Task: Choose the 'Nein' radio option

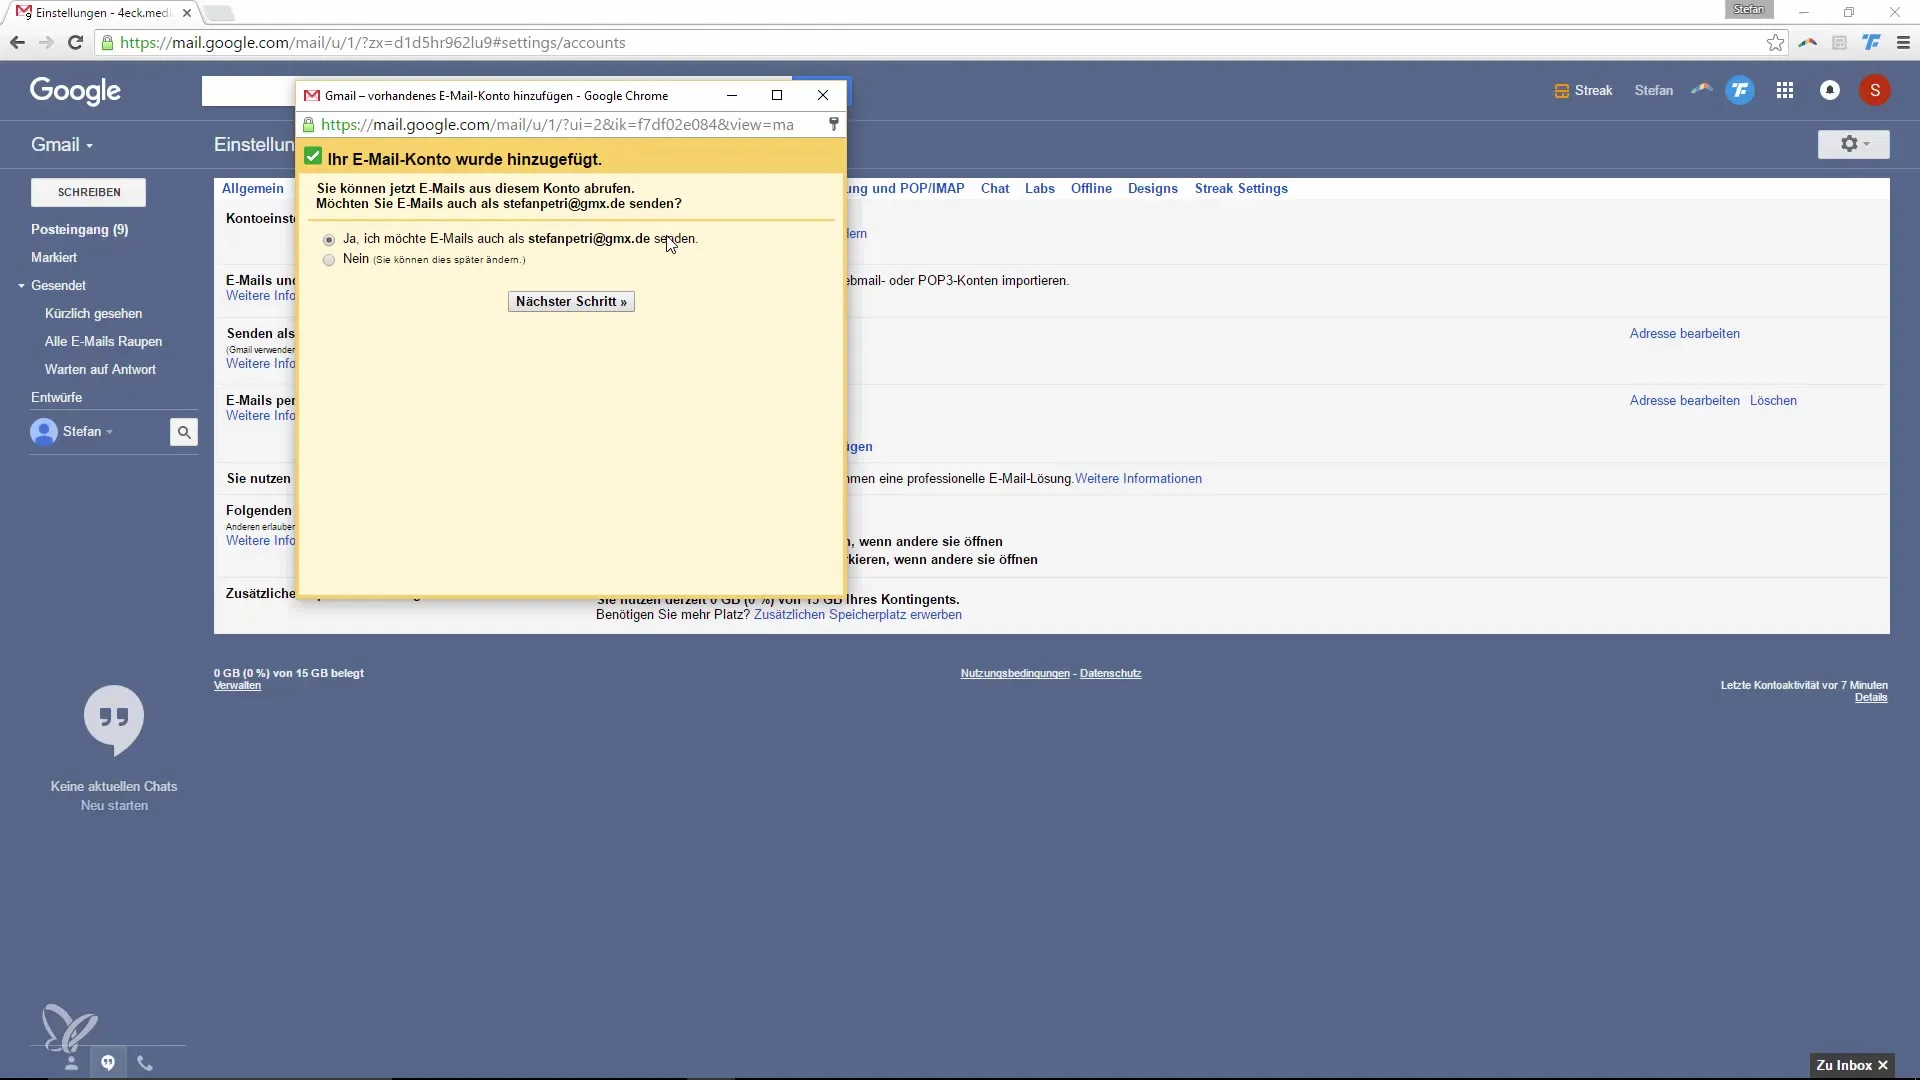Action: tap(329, 260)
